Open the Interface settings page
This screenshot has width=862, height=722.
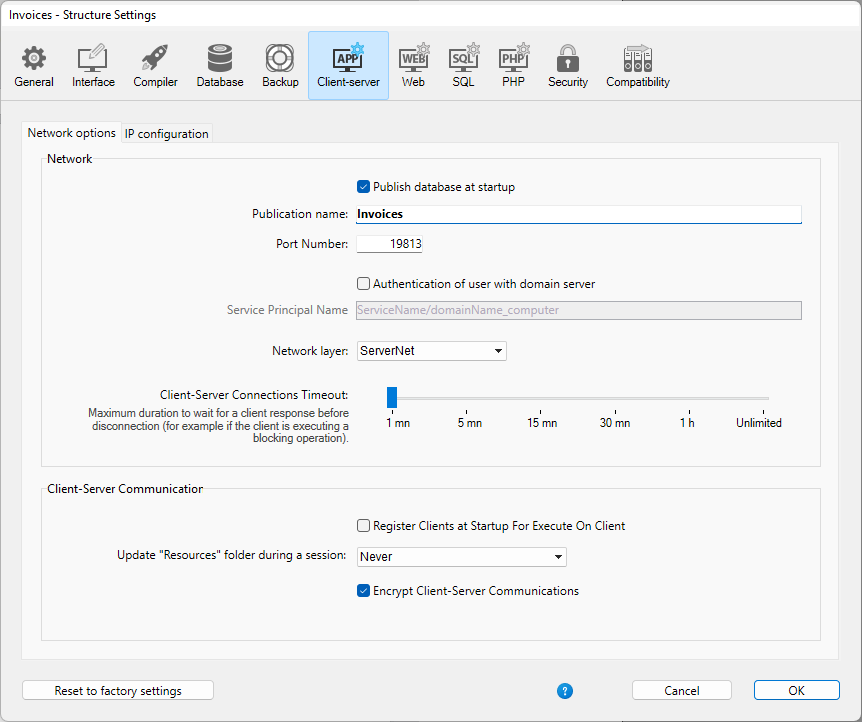click(x=93, y=66)
